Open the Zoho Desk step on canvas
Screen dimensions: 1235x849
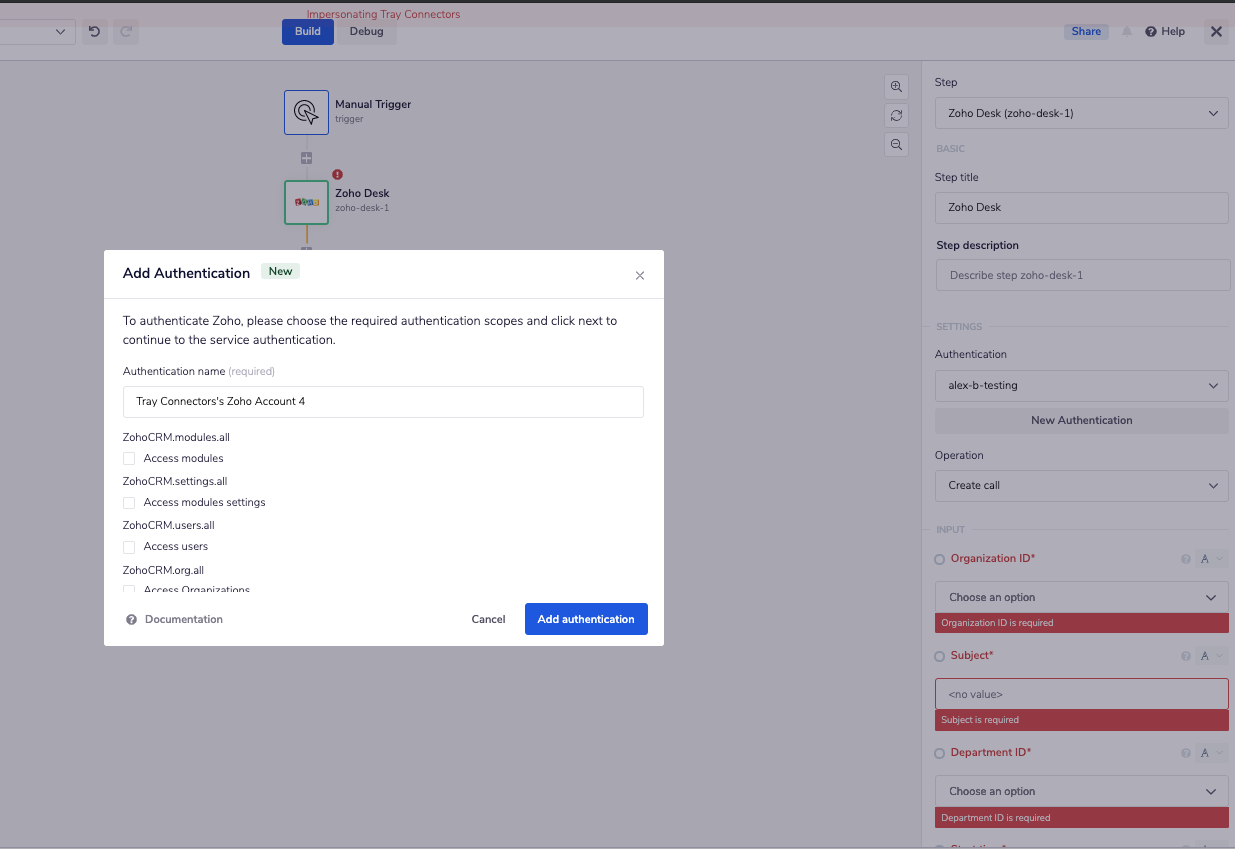pos(306,202)
